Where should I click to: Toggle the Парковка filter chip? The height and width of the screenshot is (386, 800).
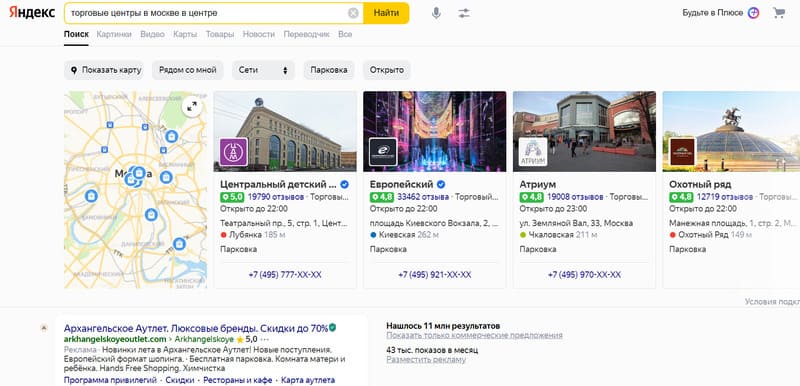coord(329,70)
